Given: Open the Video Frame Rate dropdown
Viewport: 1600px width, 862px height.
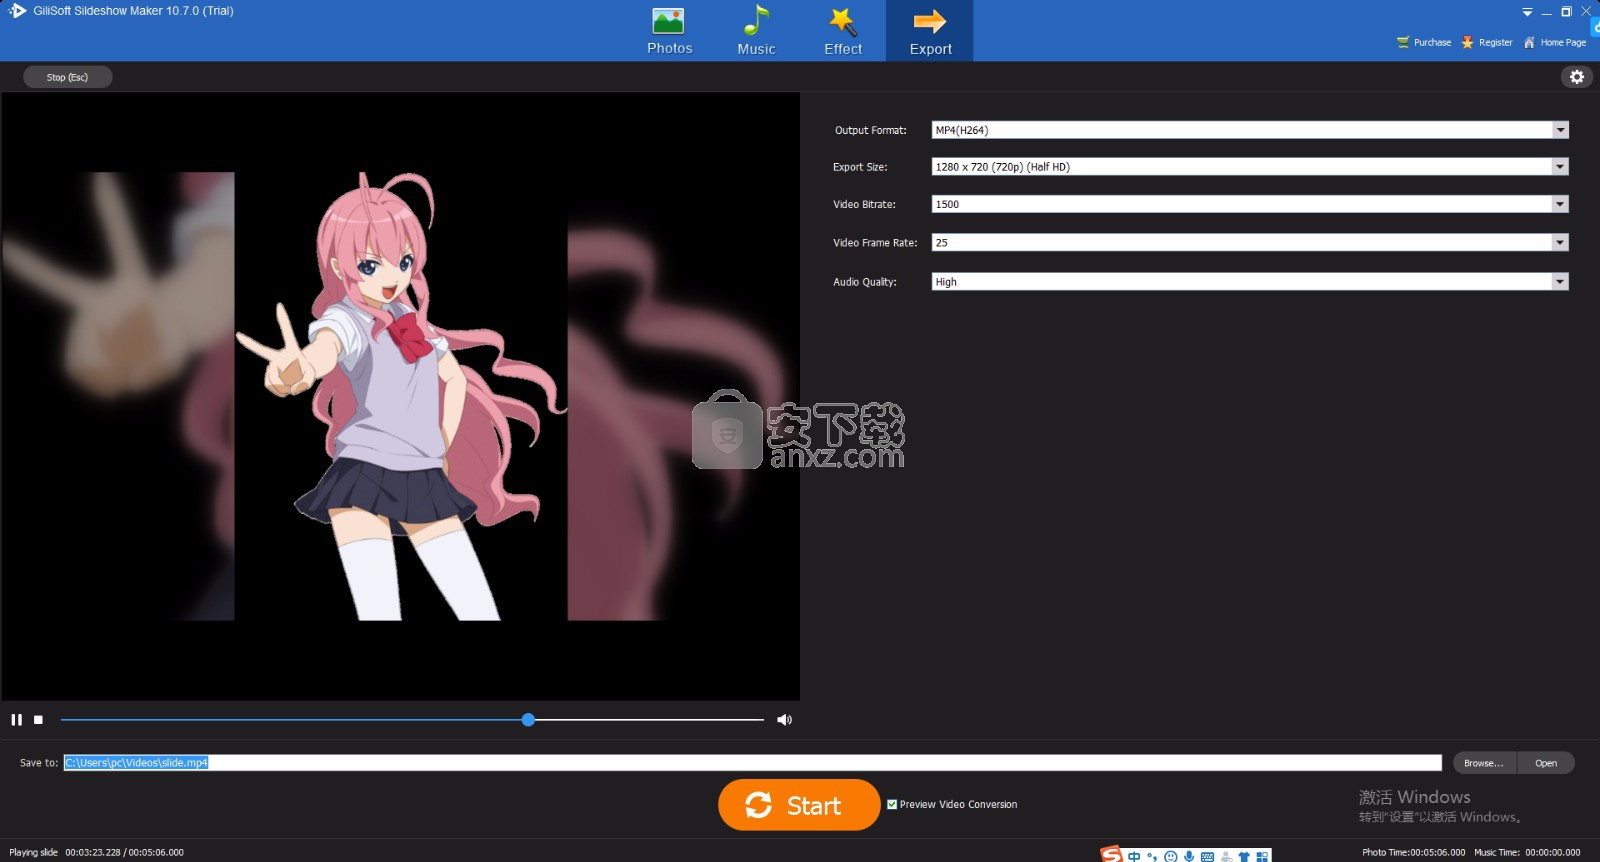Looking at the screenshot, I should (1560, 242).
